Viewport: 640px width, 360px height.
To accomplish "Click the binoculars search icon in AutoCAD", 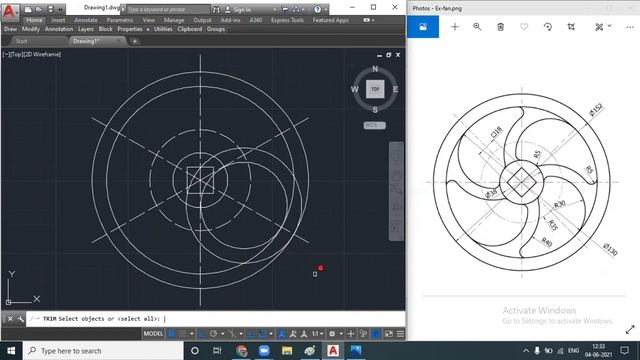I will coord(216,9).
